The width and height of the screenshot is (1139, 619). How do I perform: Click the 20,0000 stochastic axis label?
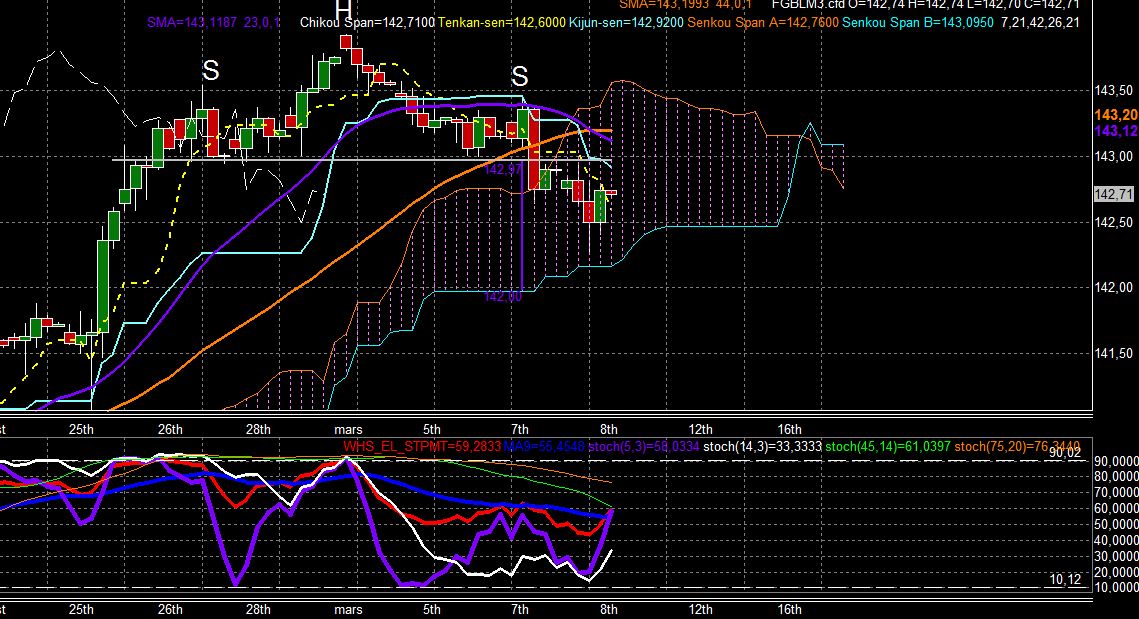tap(1116, 572)
